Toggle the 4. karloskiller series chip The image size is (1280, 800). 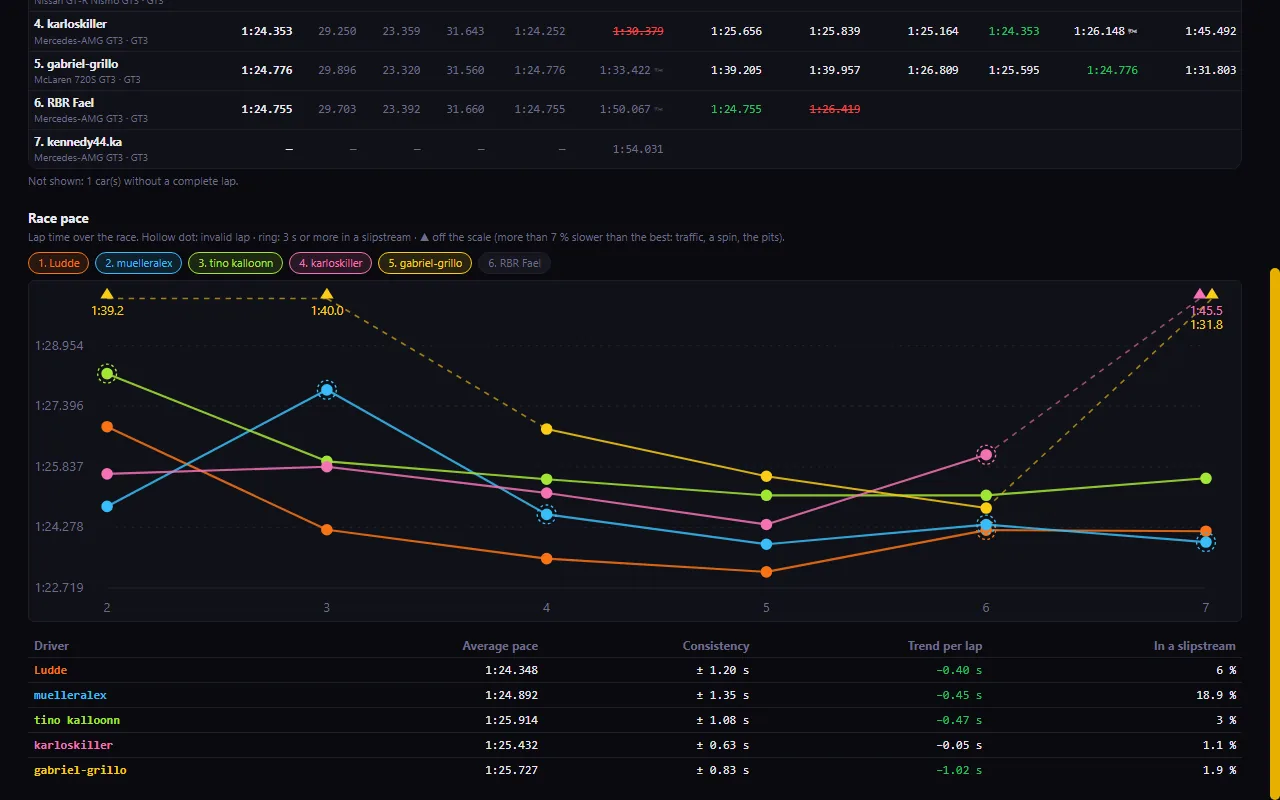(x=331, y=263)
